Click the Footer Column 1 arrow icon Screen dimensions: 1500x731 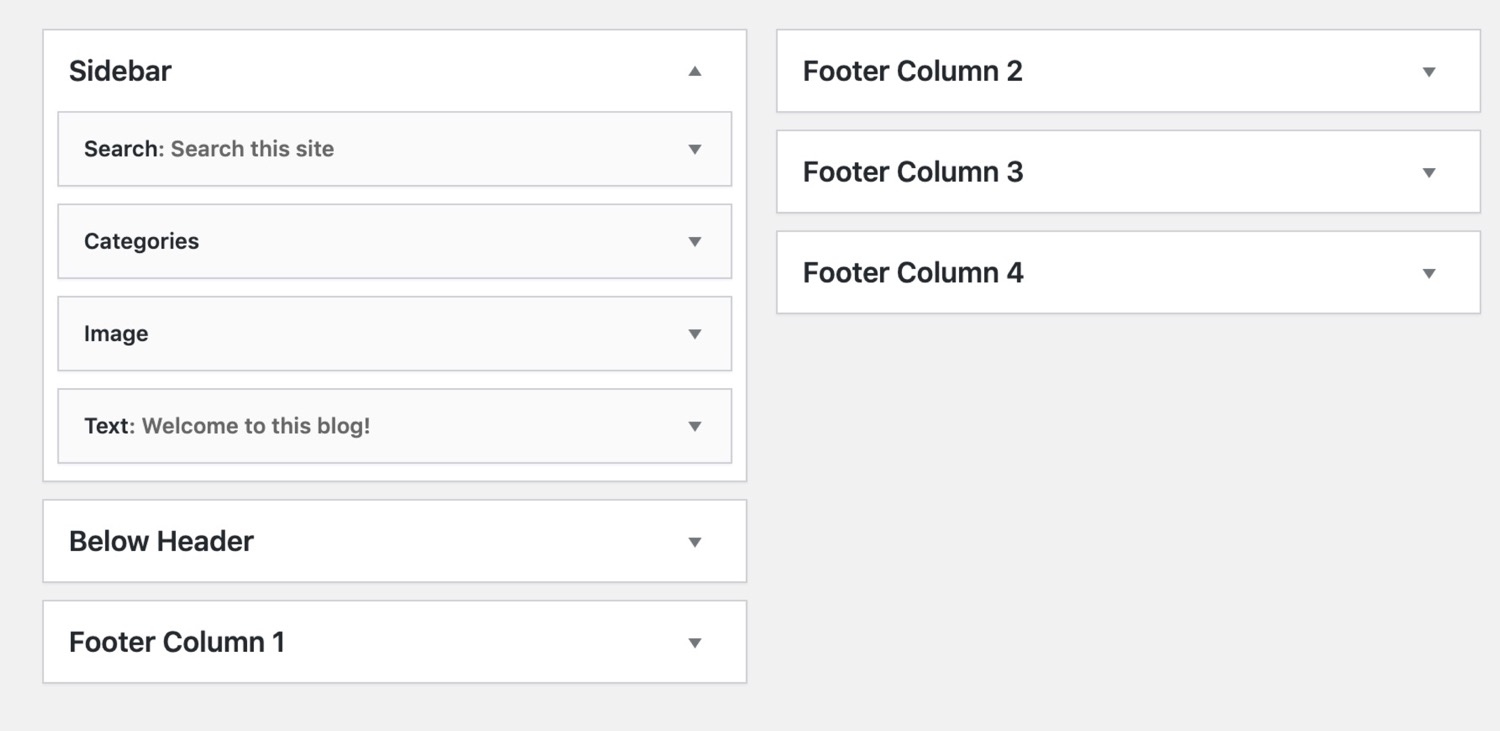695,643
